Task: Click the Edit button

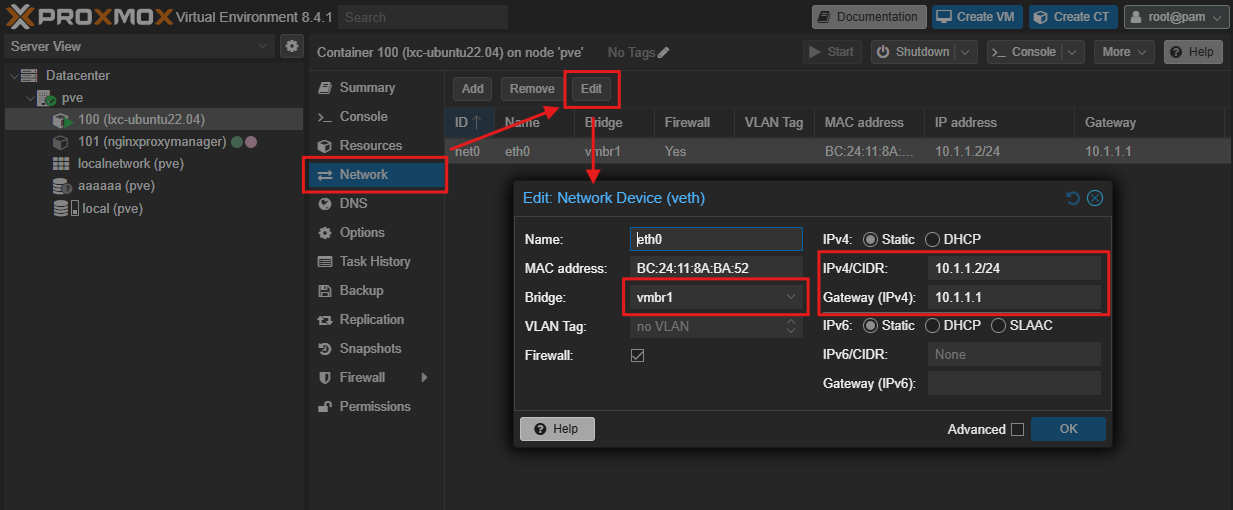Action: [x=592, y=89]
